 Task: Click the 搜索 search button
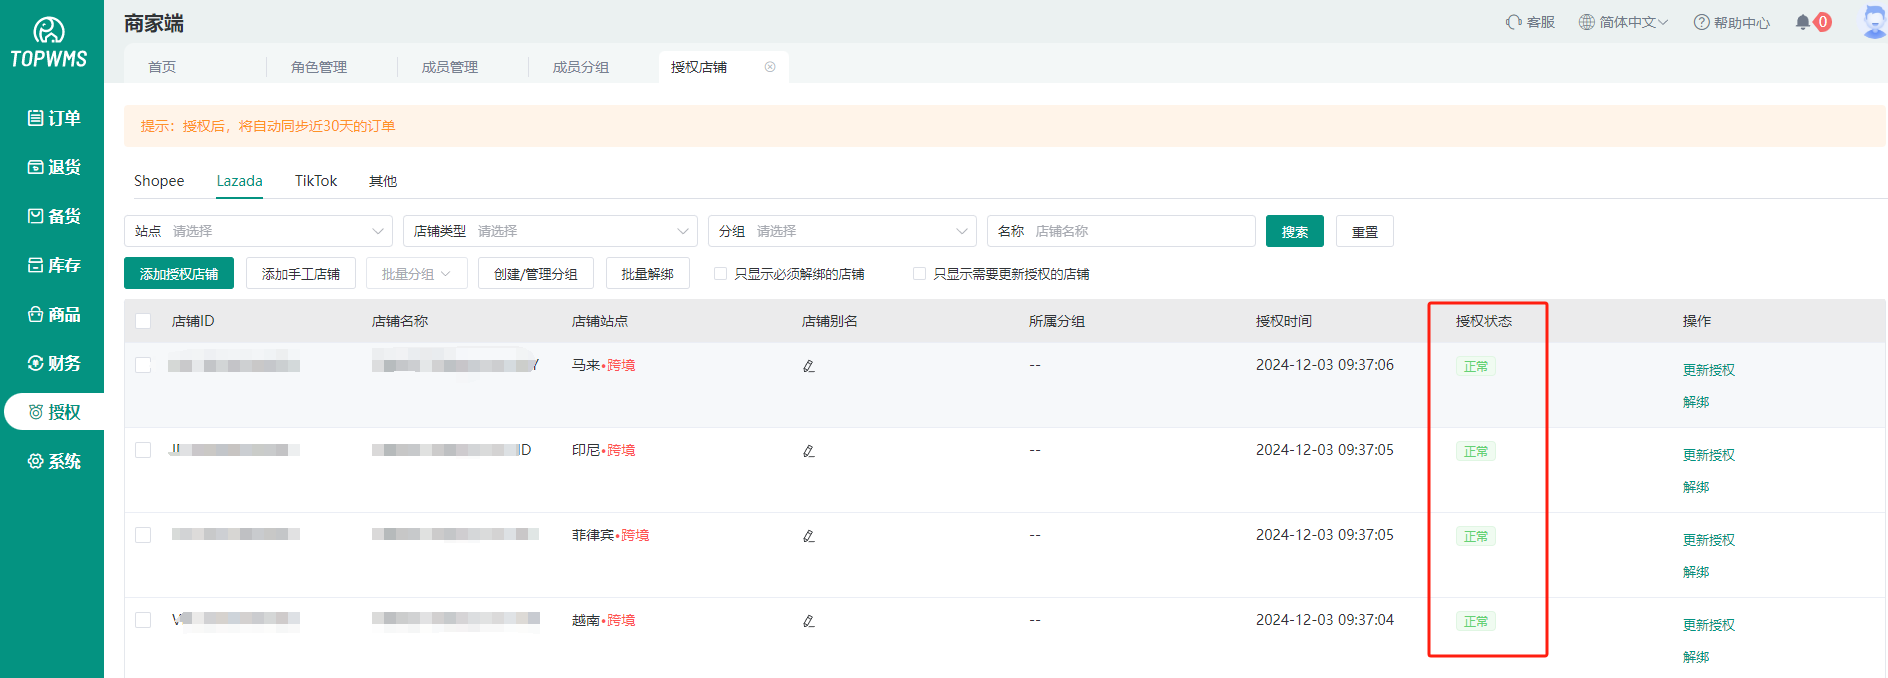click(1295, 231)
